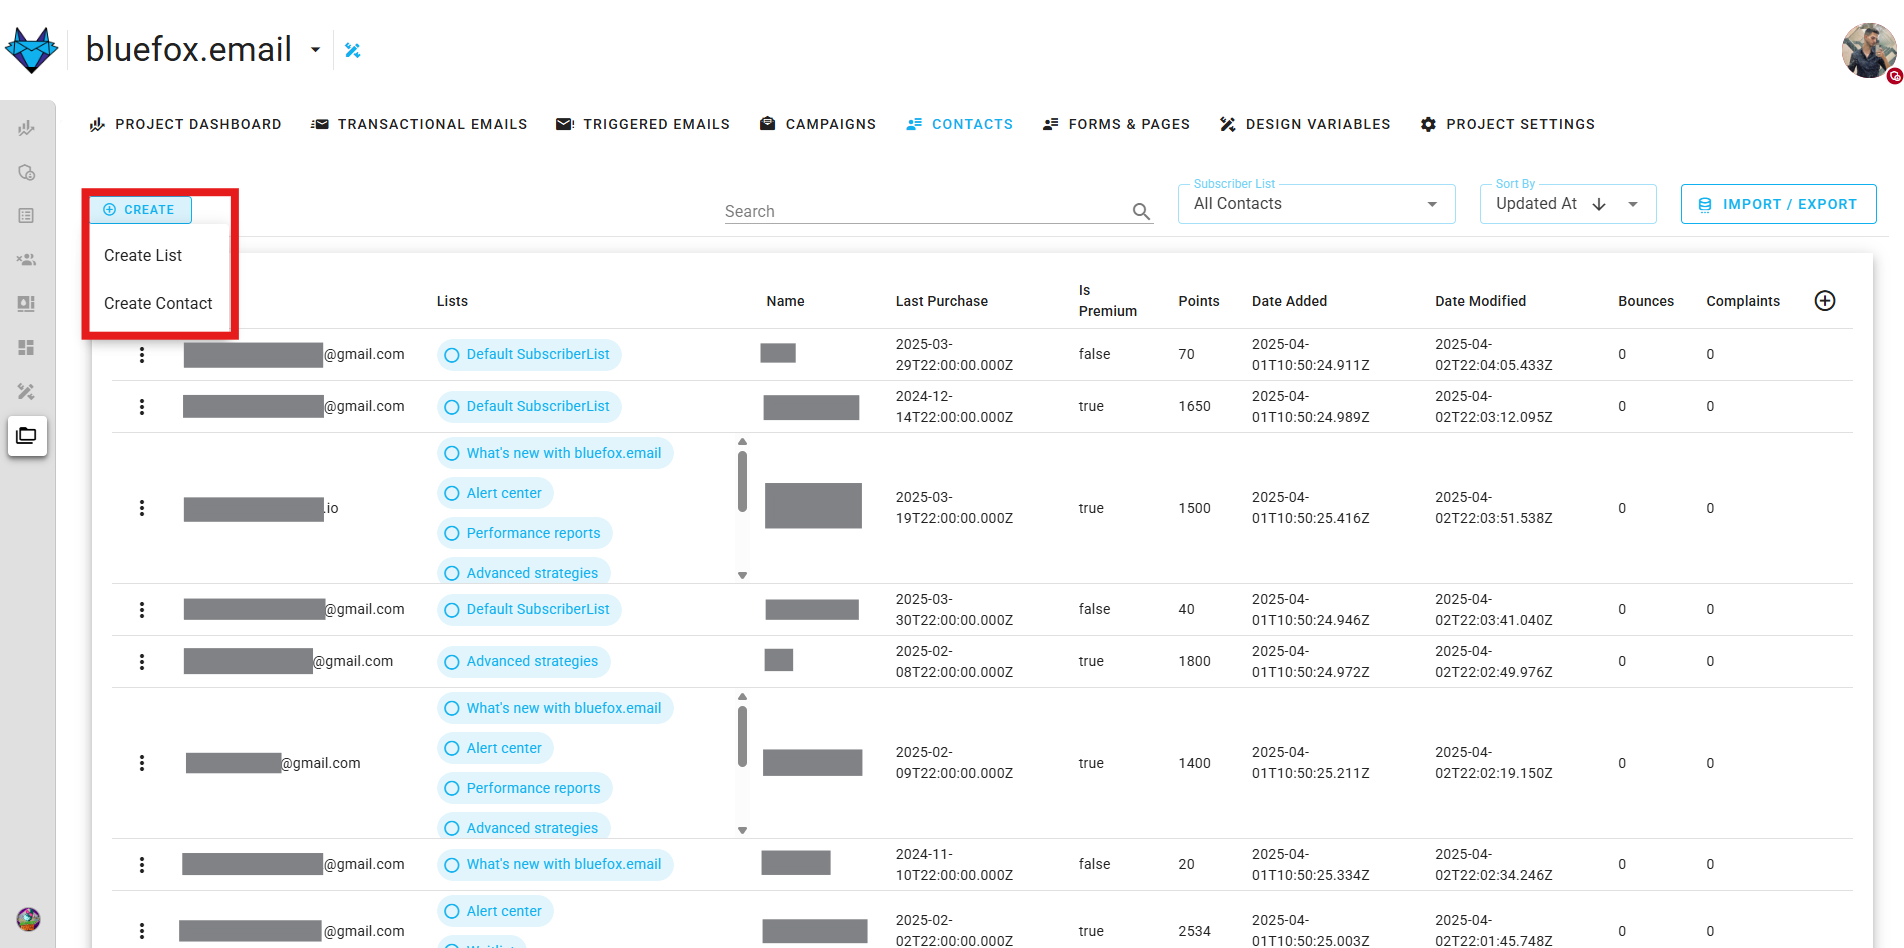Open row menu for contact with 1800 points
This screenshot has height=948, width=1904.
pos(142,662)
